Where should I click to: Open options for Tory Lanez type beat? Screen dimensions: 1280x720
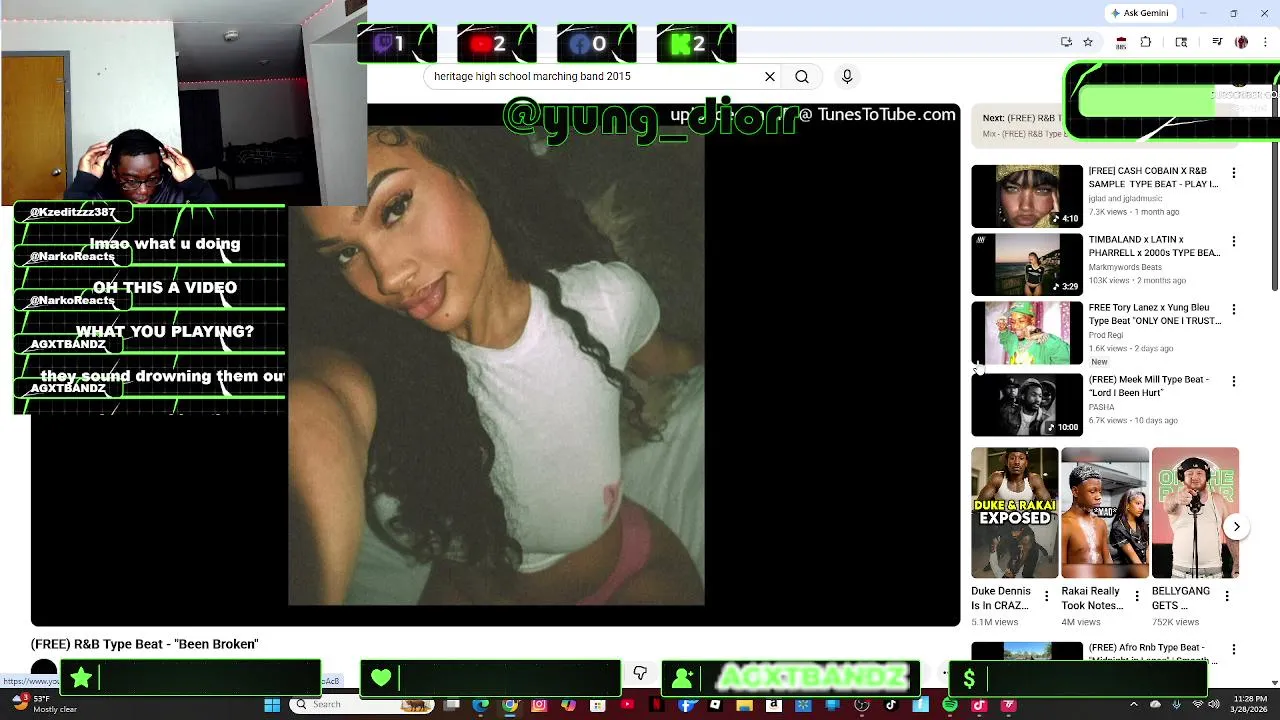point(1234,309)
